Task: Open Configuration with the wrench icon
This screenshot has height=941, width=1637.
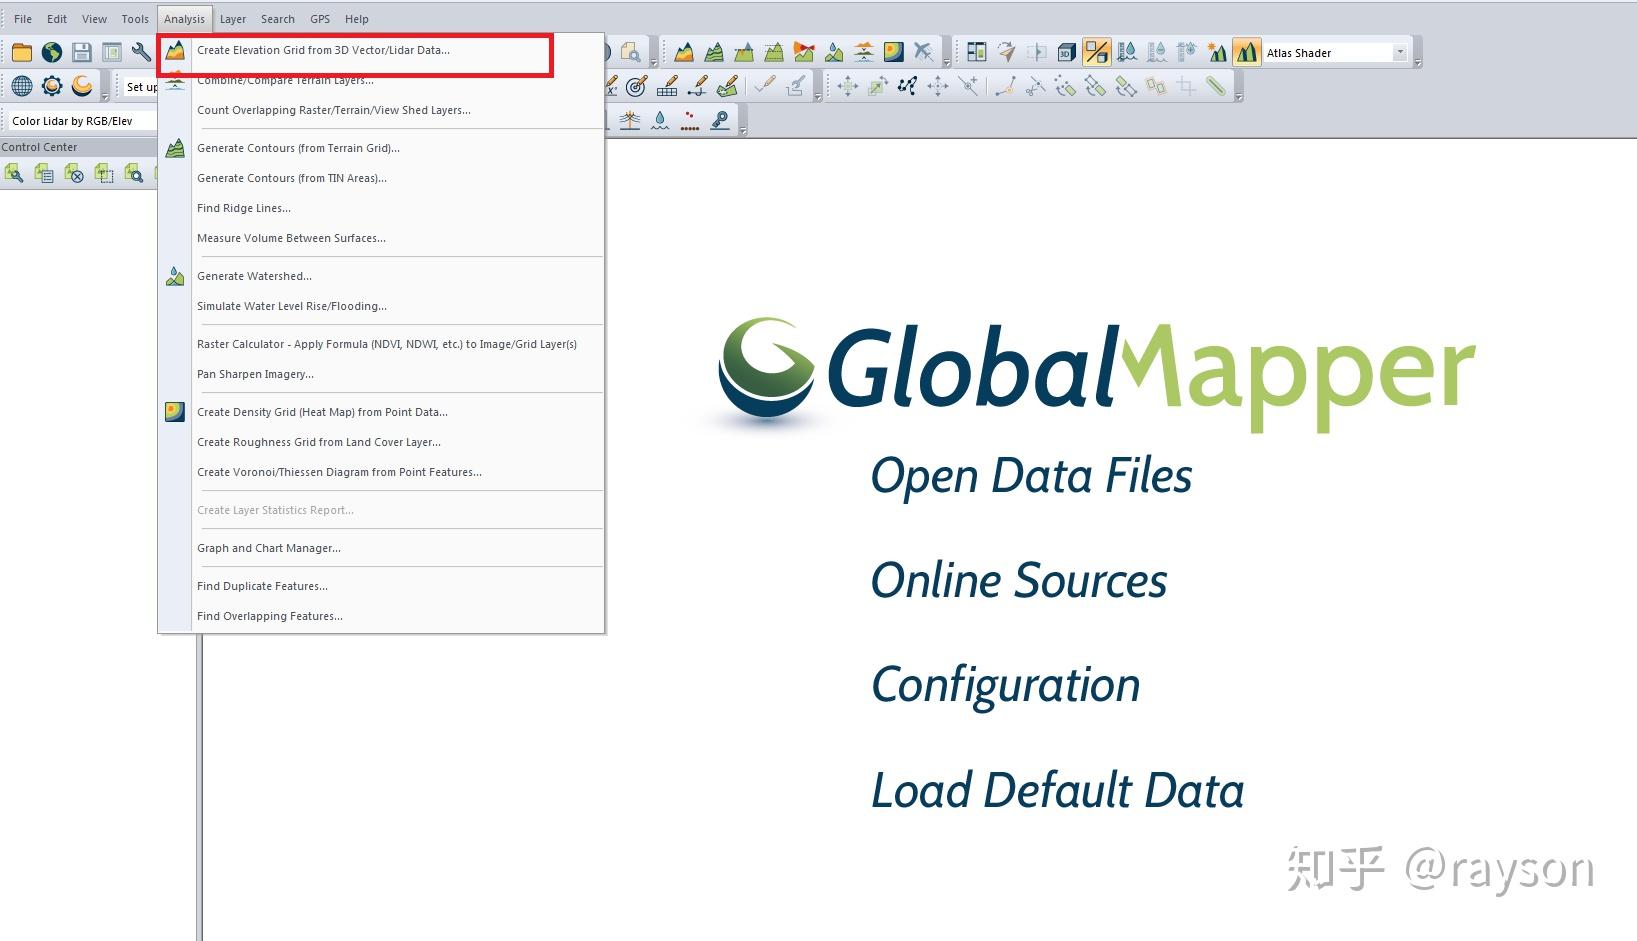Action: (x=141, y=53)
